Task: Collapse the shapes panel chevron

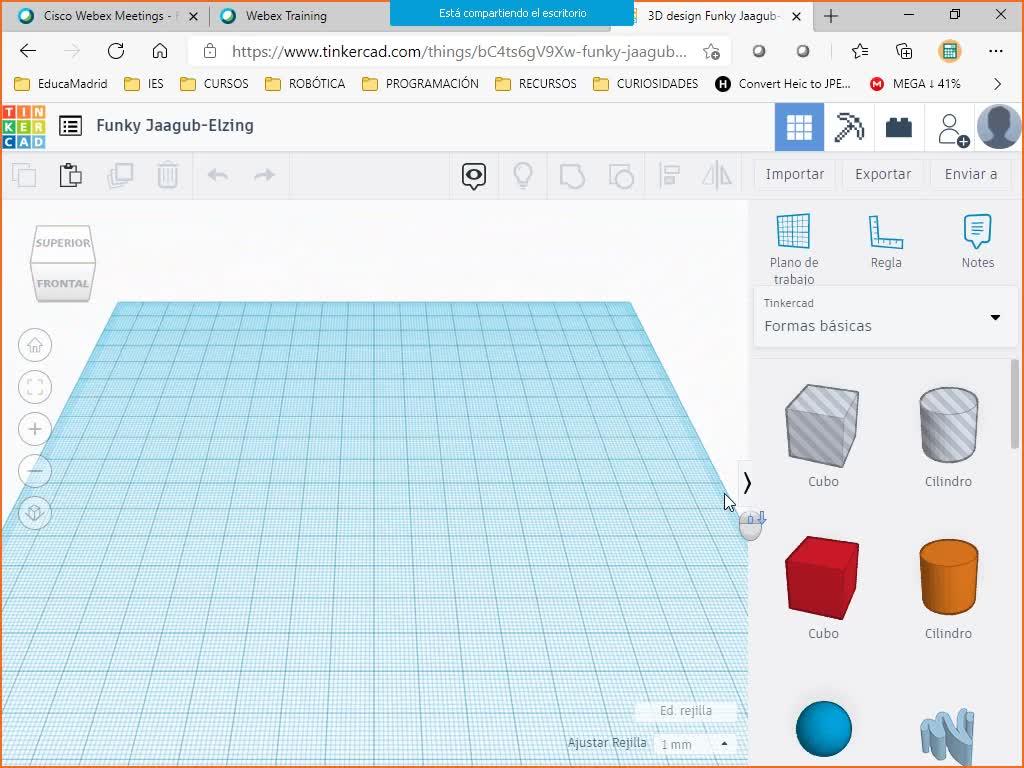Action: point(746,483)
